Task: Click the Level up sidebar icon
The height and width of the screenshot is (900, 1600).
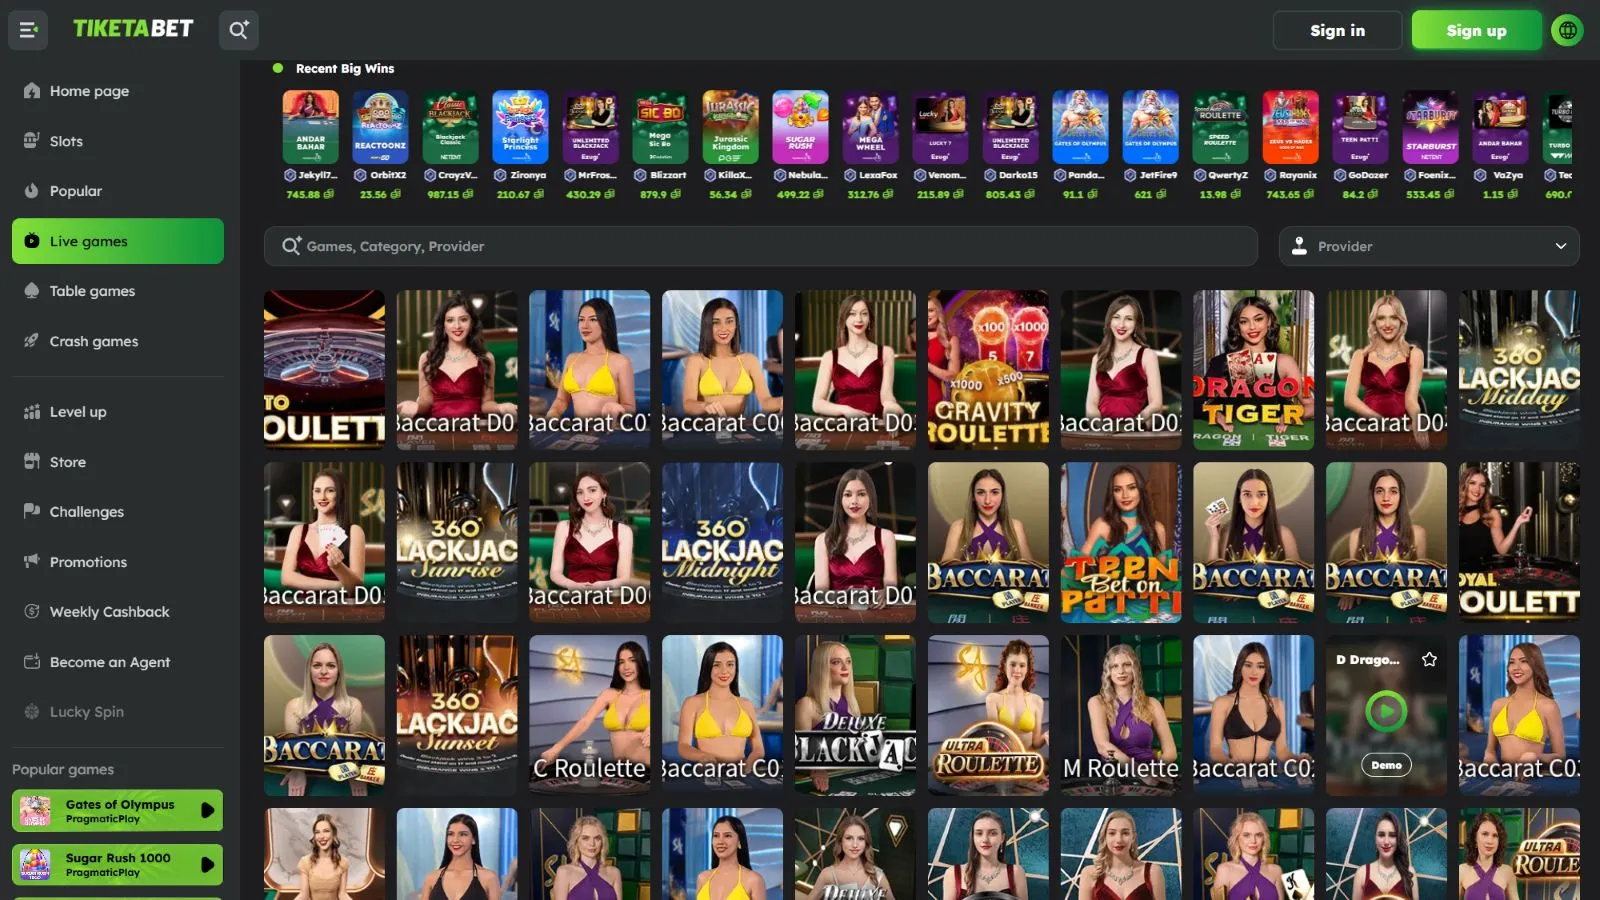Action: 32,411
